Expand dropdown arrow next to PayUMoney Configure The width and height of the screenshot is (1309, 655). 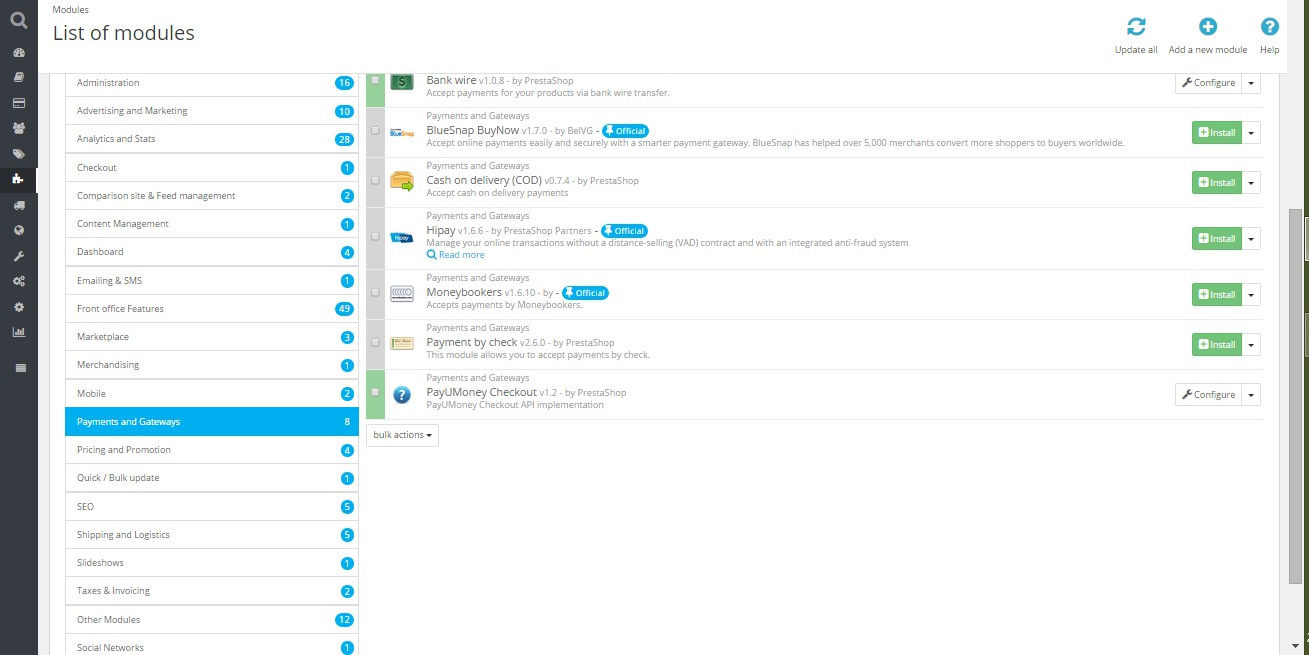pyautogui.click(x=1251, y=395)
